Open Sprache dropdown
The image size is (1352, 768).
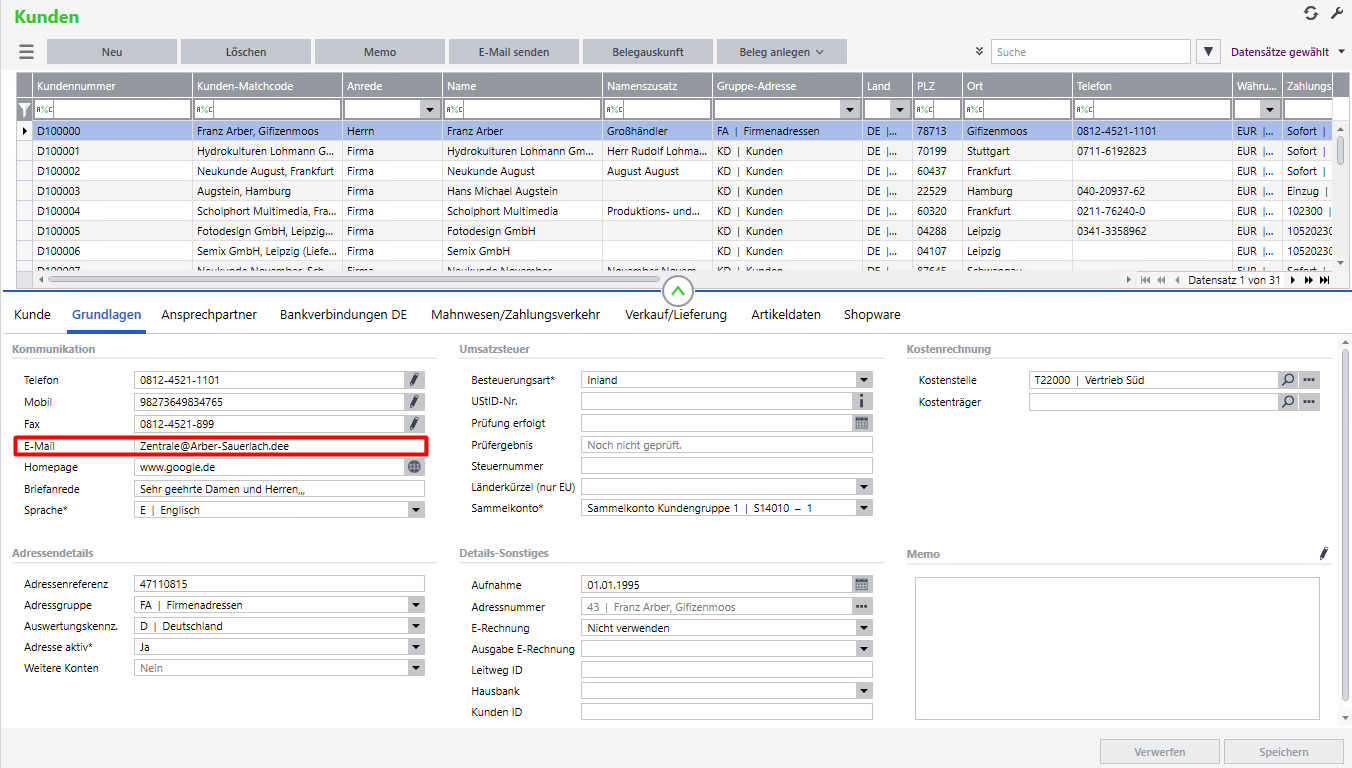[416, 510]
